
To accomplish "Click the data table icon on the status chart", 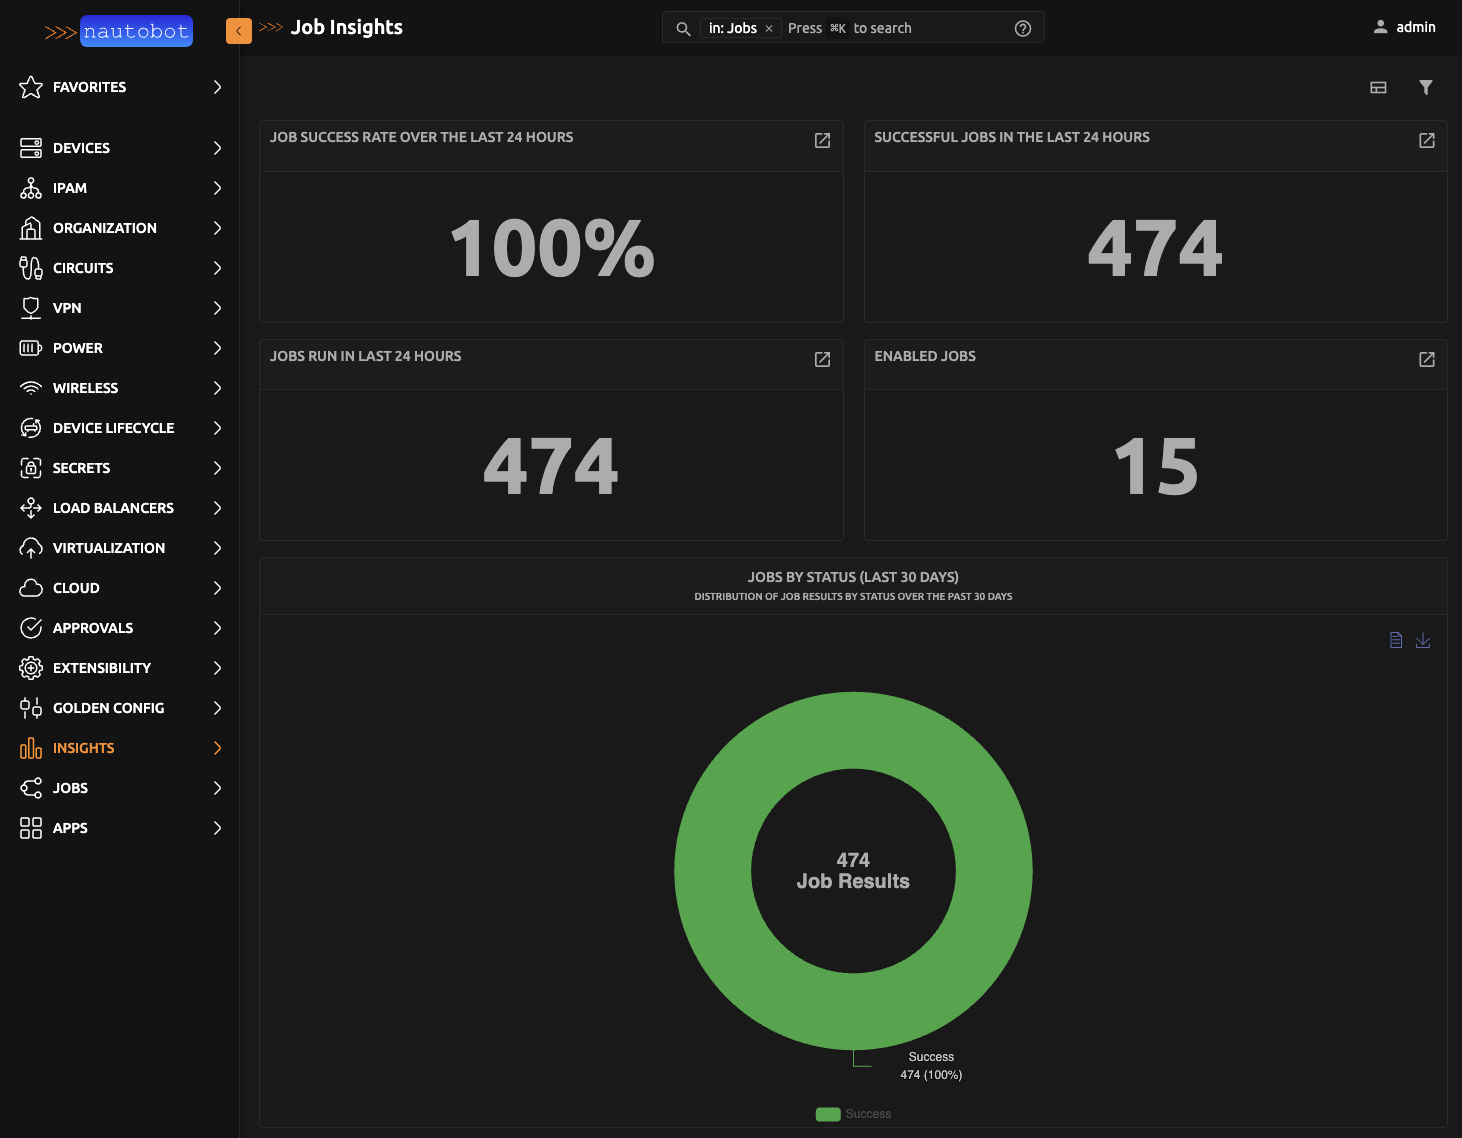I will 1396,640.
